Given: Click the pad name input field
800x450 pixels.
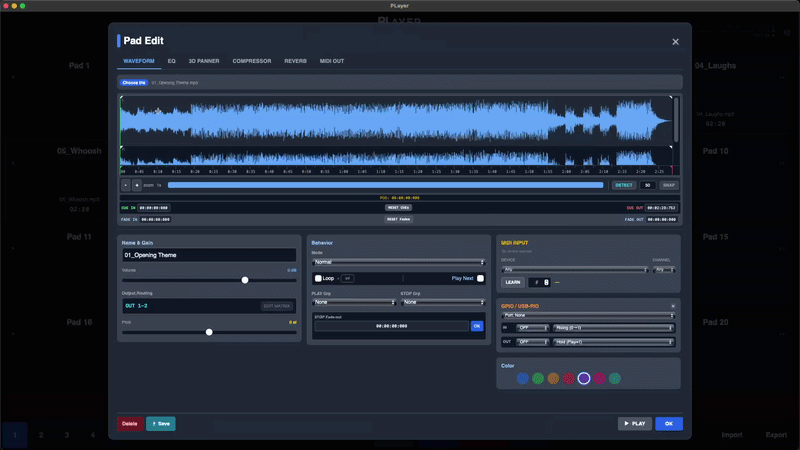Looking at the screenshot, I should click(x=209, y=255).
